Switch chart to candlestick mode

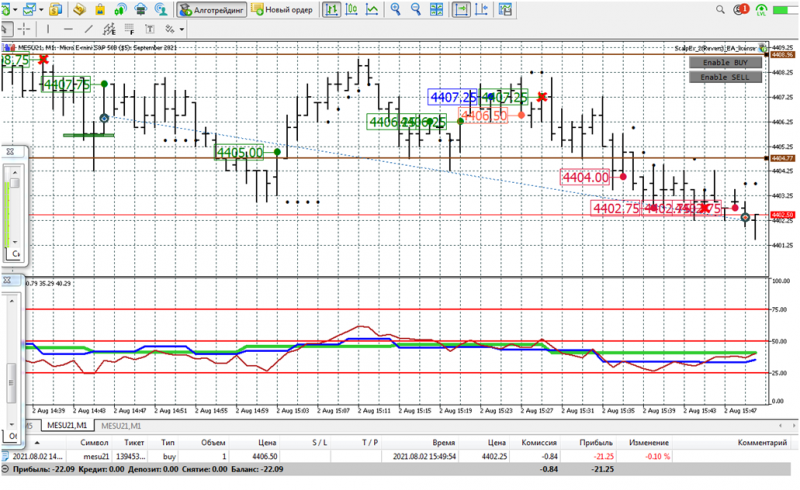[x=352, y=10]
